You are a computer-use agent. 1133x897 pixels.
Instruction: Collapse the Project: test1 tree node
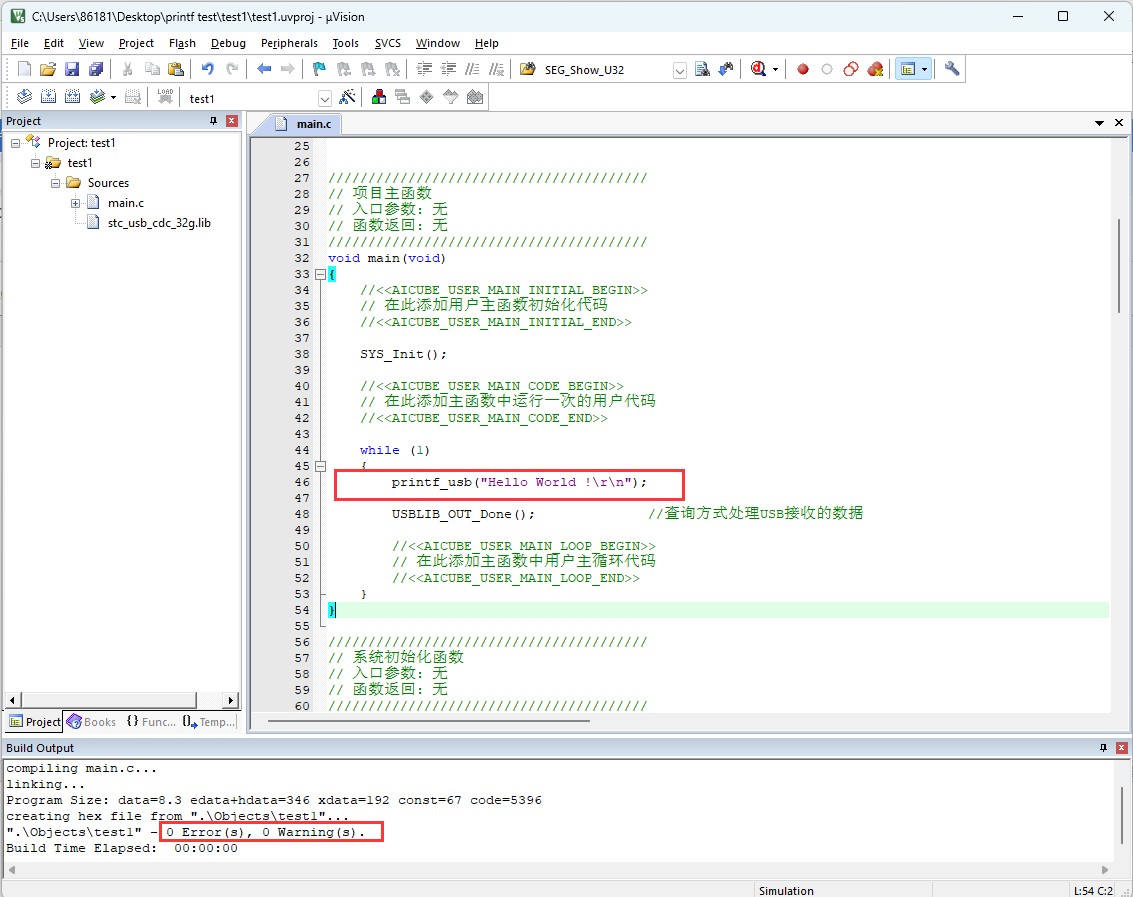pos(15,143)
